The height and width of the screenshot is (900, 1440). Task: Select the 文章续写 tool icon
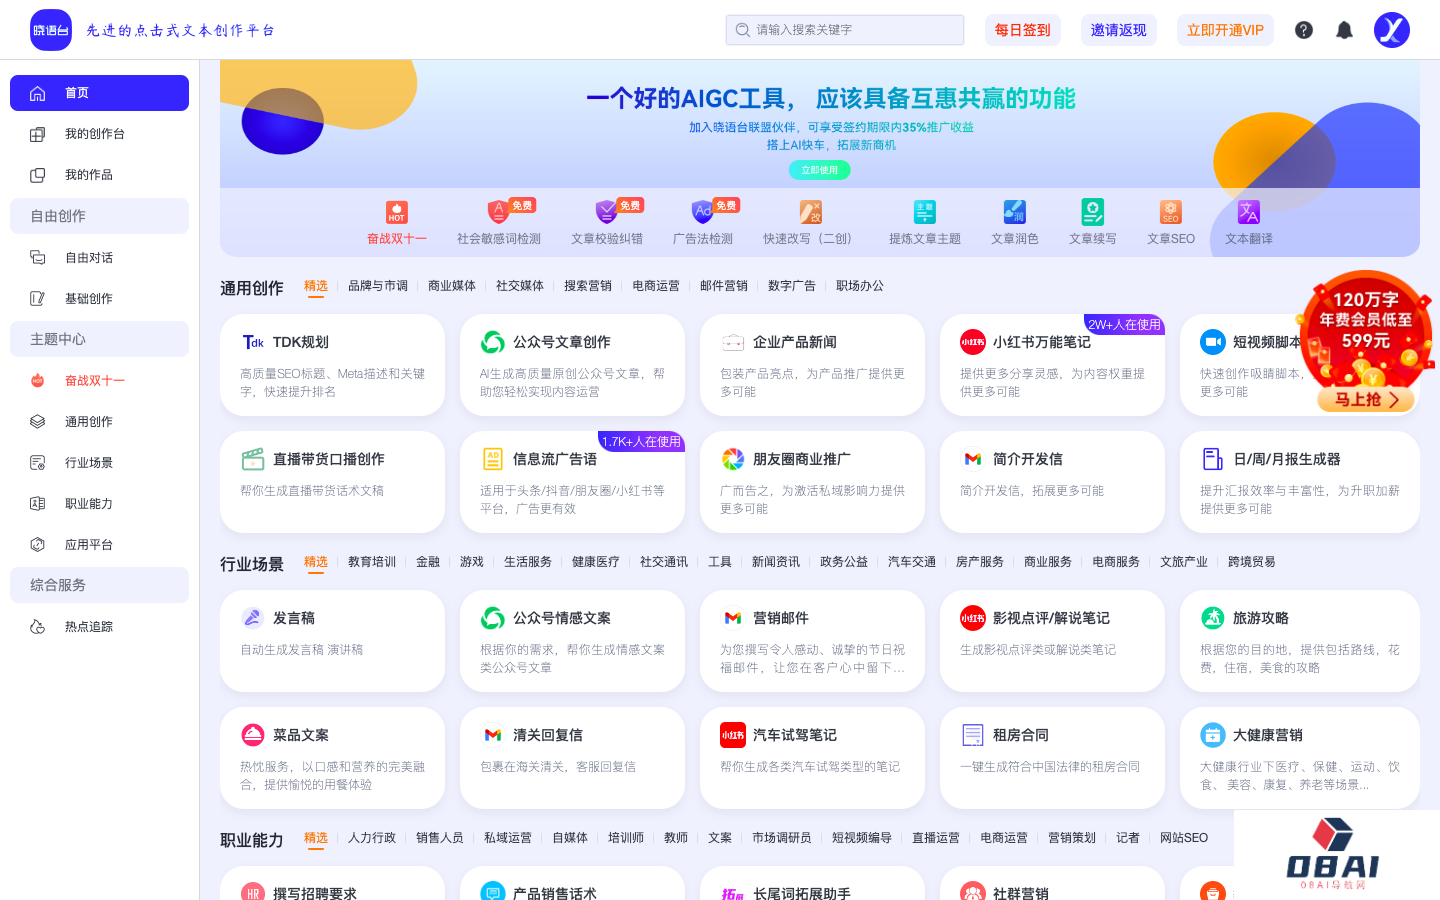[1092, 213]
